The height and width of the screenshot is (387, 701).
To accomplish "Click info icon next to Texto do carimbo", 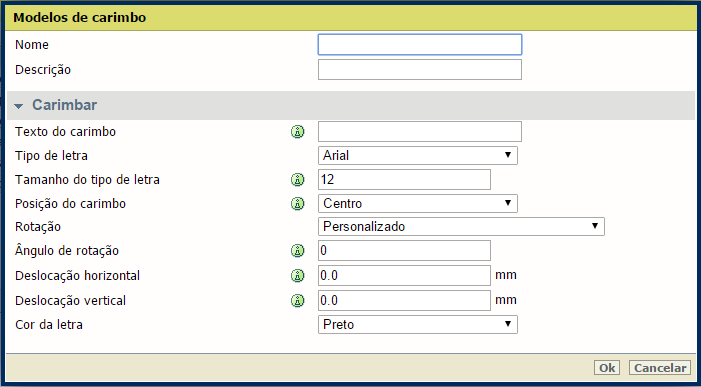I will 297,132.
